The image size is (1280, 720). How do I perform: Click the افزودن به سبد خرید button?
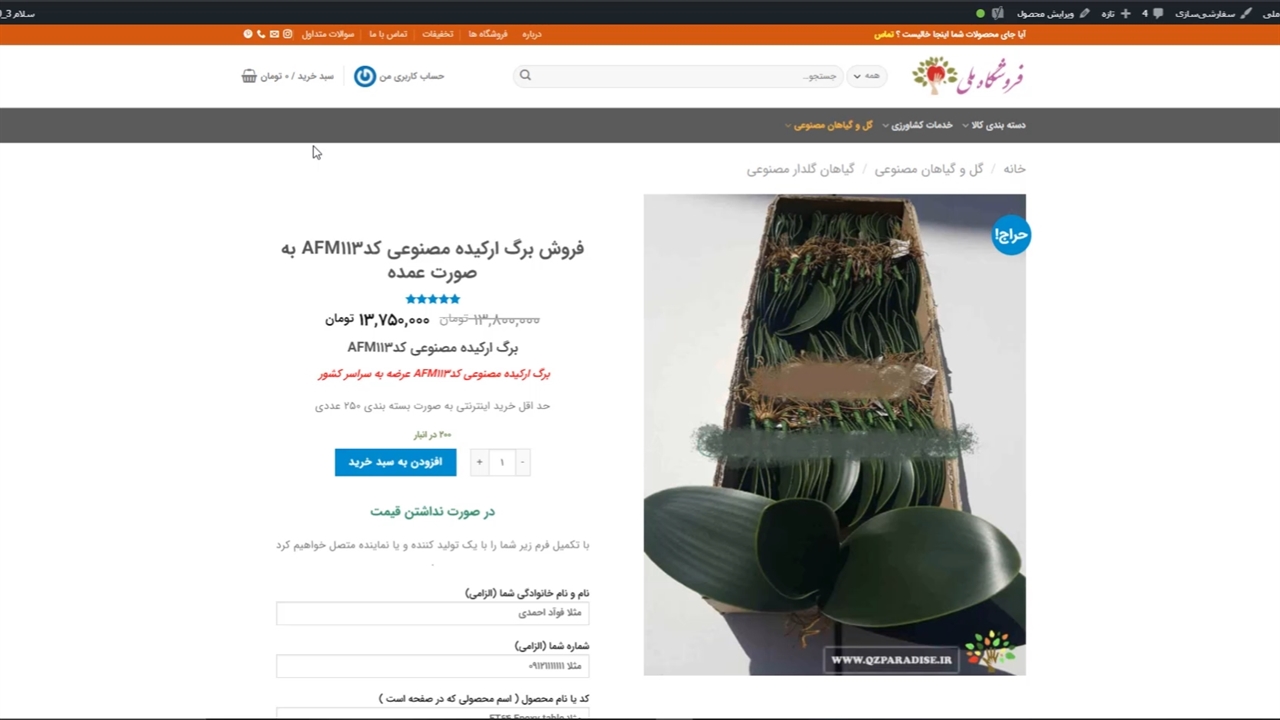(x=395, y=462)
